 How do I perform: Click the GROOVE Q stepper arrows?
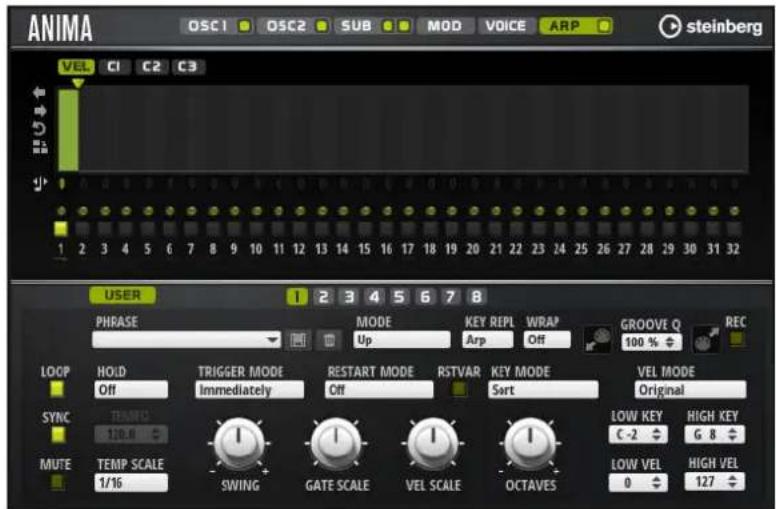pyautogui.click(x=670, y=342)
